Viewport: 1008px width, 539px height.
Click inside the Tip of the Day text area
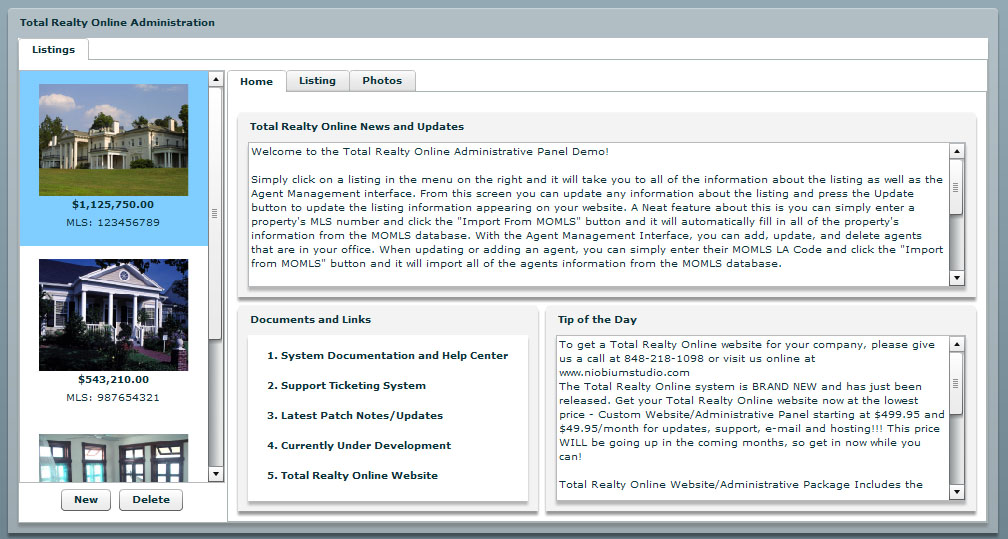click(x=753, y=418)
